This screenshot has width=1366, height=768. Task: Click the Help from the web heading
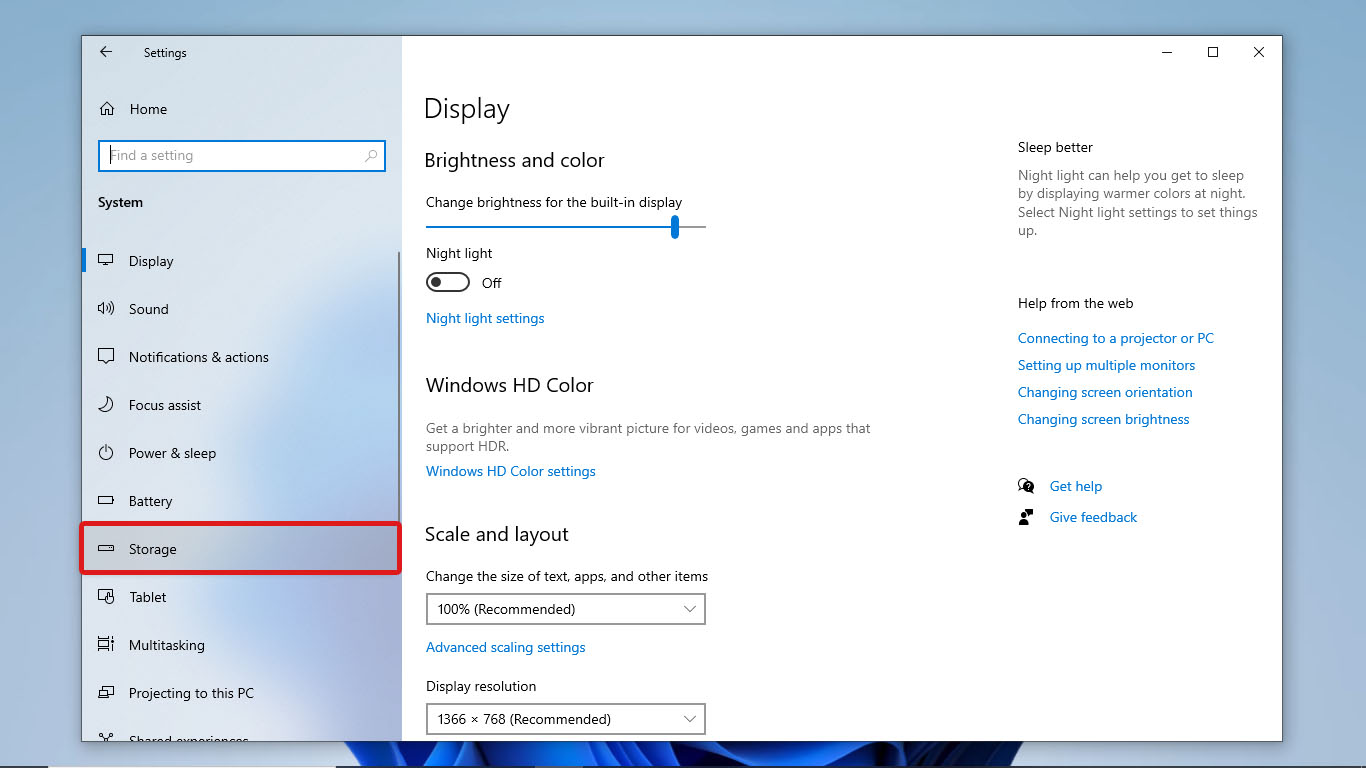tap(1075, 303)
